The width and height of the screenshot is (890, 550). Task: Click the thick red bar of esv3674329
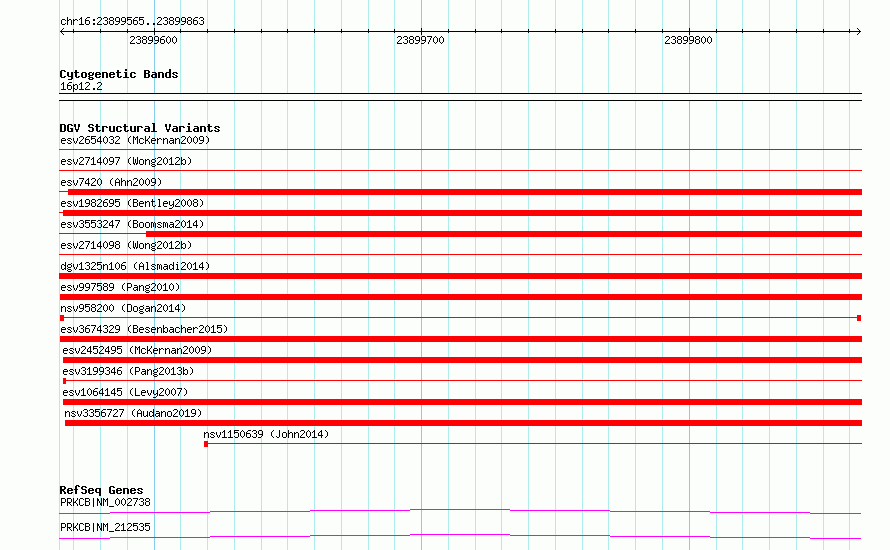click(461, 339)
